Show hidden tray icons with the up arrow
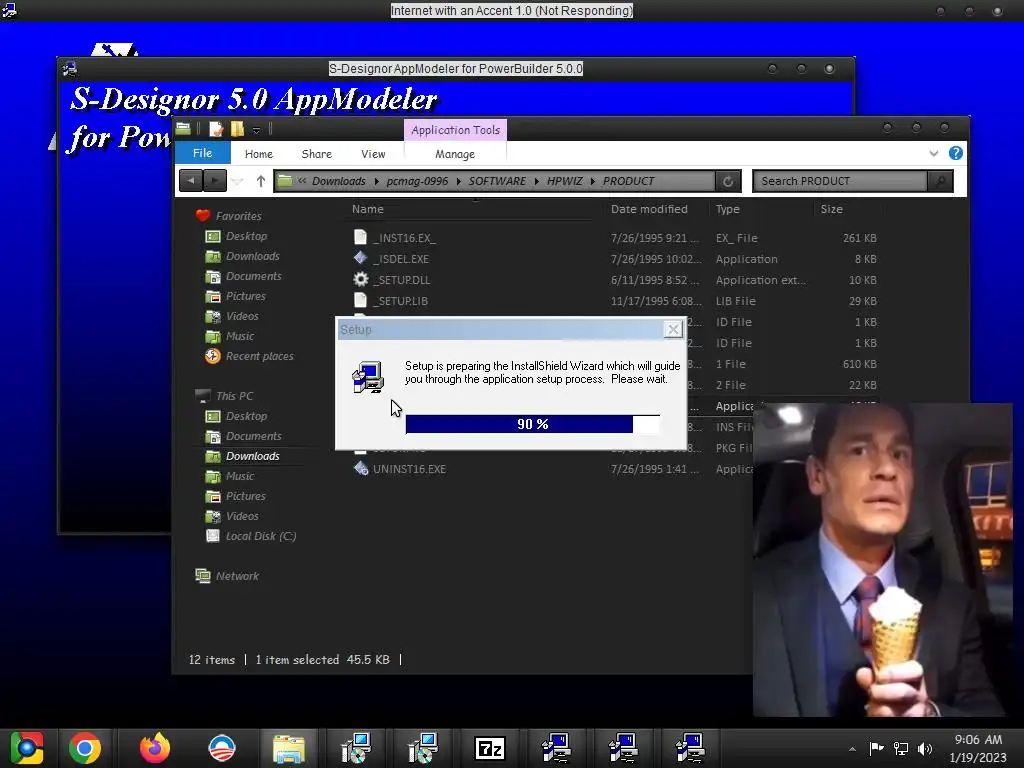 [x=852, y=749]
